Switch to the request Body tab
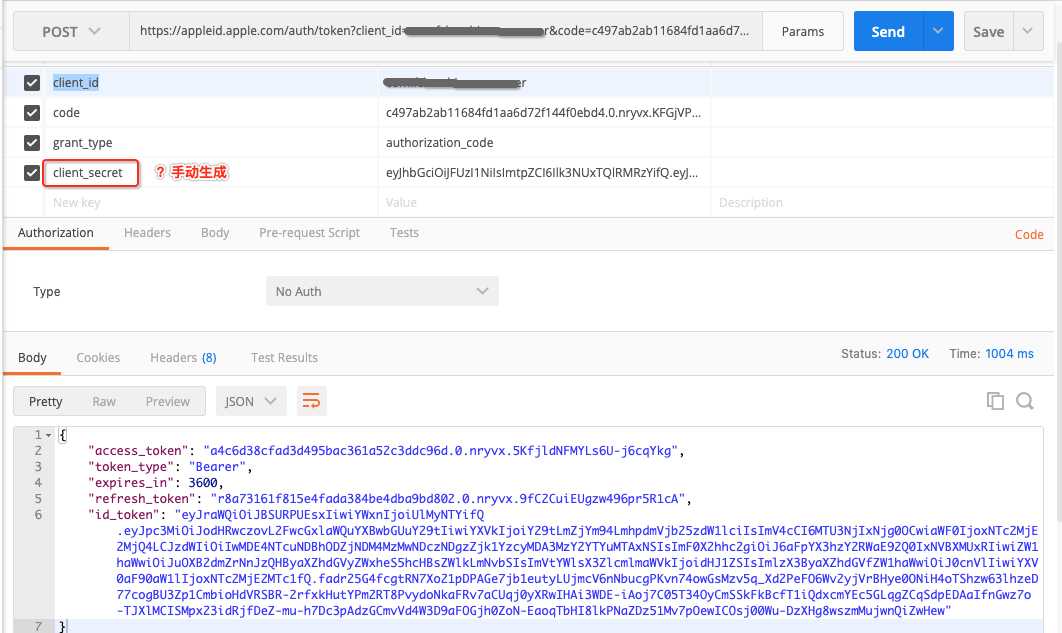This screenshot has width=1062, height=633. [215, 233]
